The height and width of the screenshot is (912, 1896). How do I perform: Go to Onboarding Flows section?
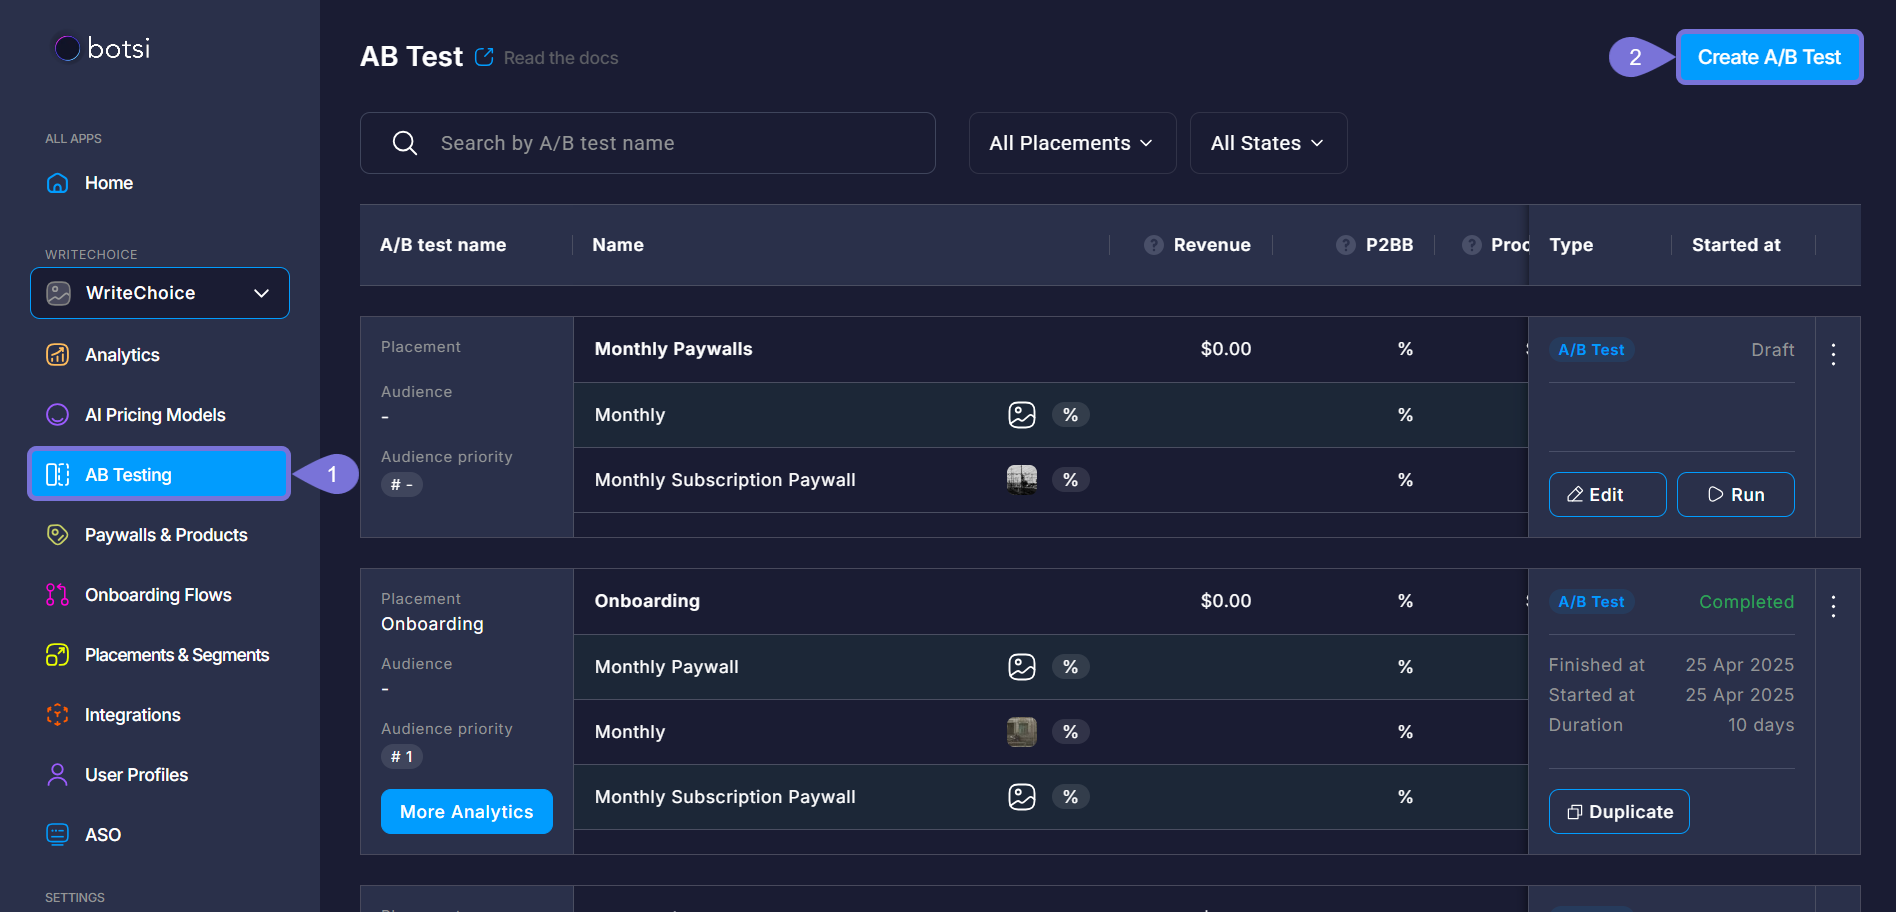[x=158, y=595]
